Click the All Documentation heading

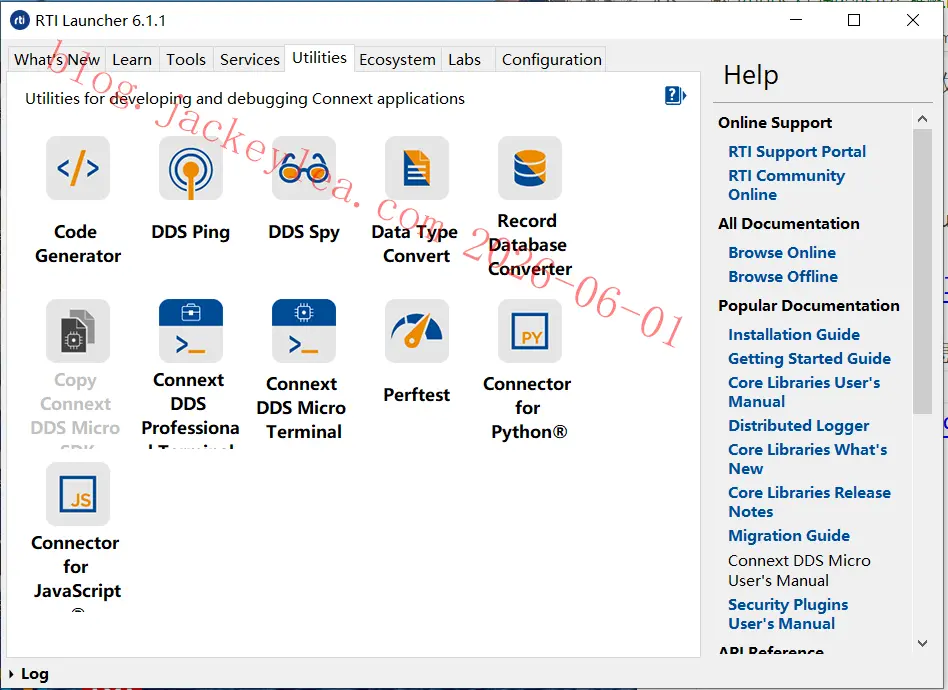[788, 224]
